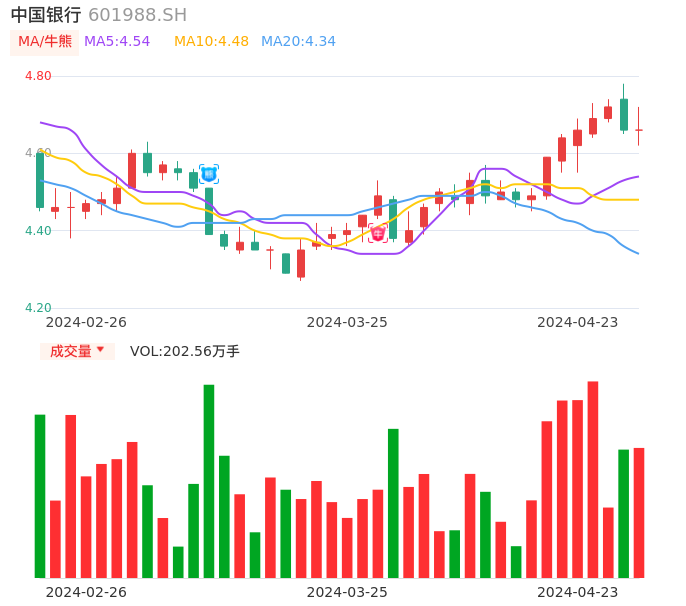Toggle the MA10:4.48 moving average legend
Image resolution: width=686 pixels, height=606 pixels.
tap(211, 42)
